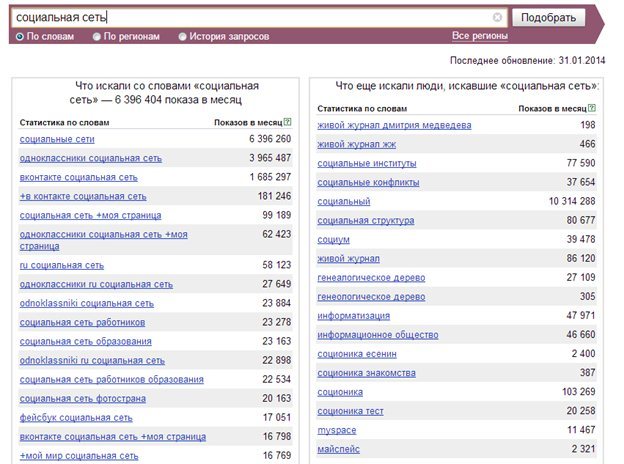Open 'социальная сеть фотострана' keyword link
Screen dimensions: 624x464
(x=83, y=399)
